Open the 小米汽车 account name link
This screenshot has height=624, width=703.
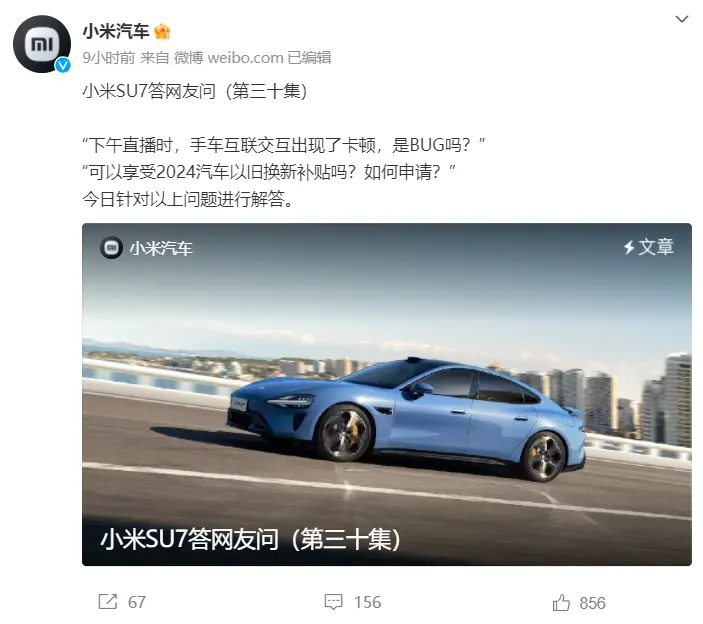click(116, 31)
